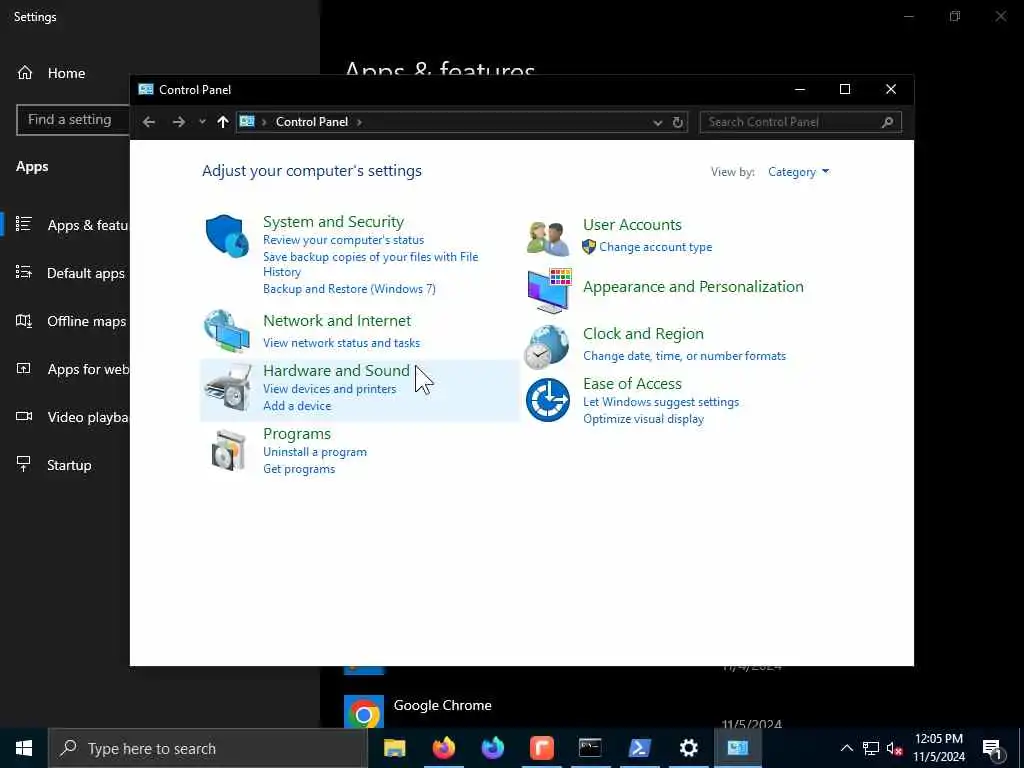
Task: Switch to the Settings gear taskbar icon
Action: tap(688, 748)
